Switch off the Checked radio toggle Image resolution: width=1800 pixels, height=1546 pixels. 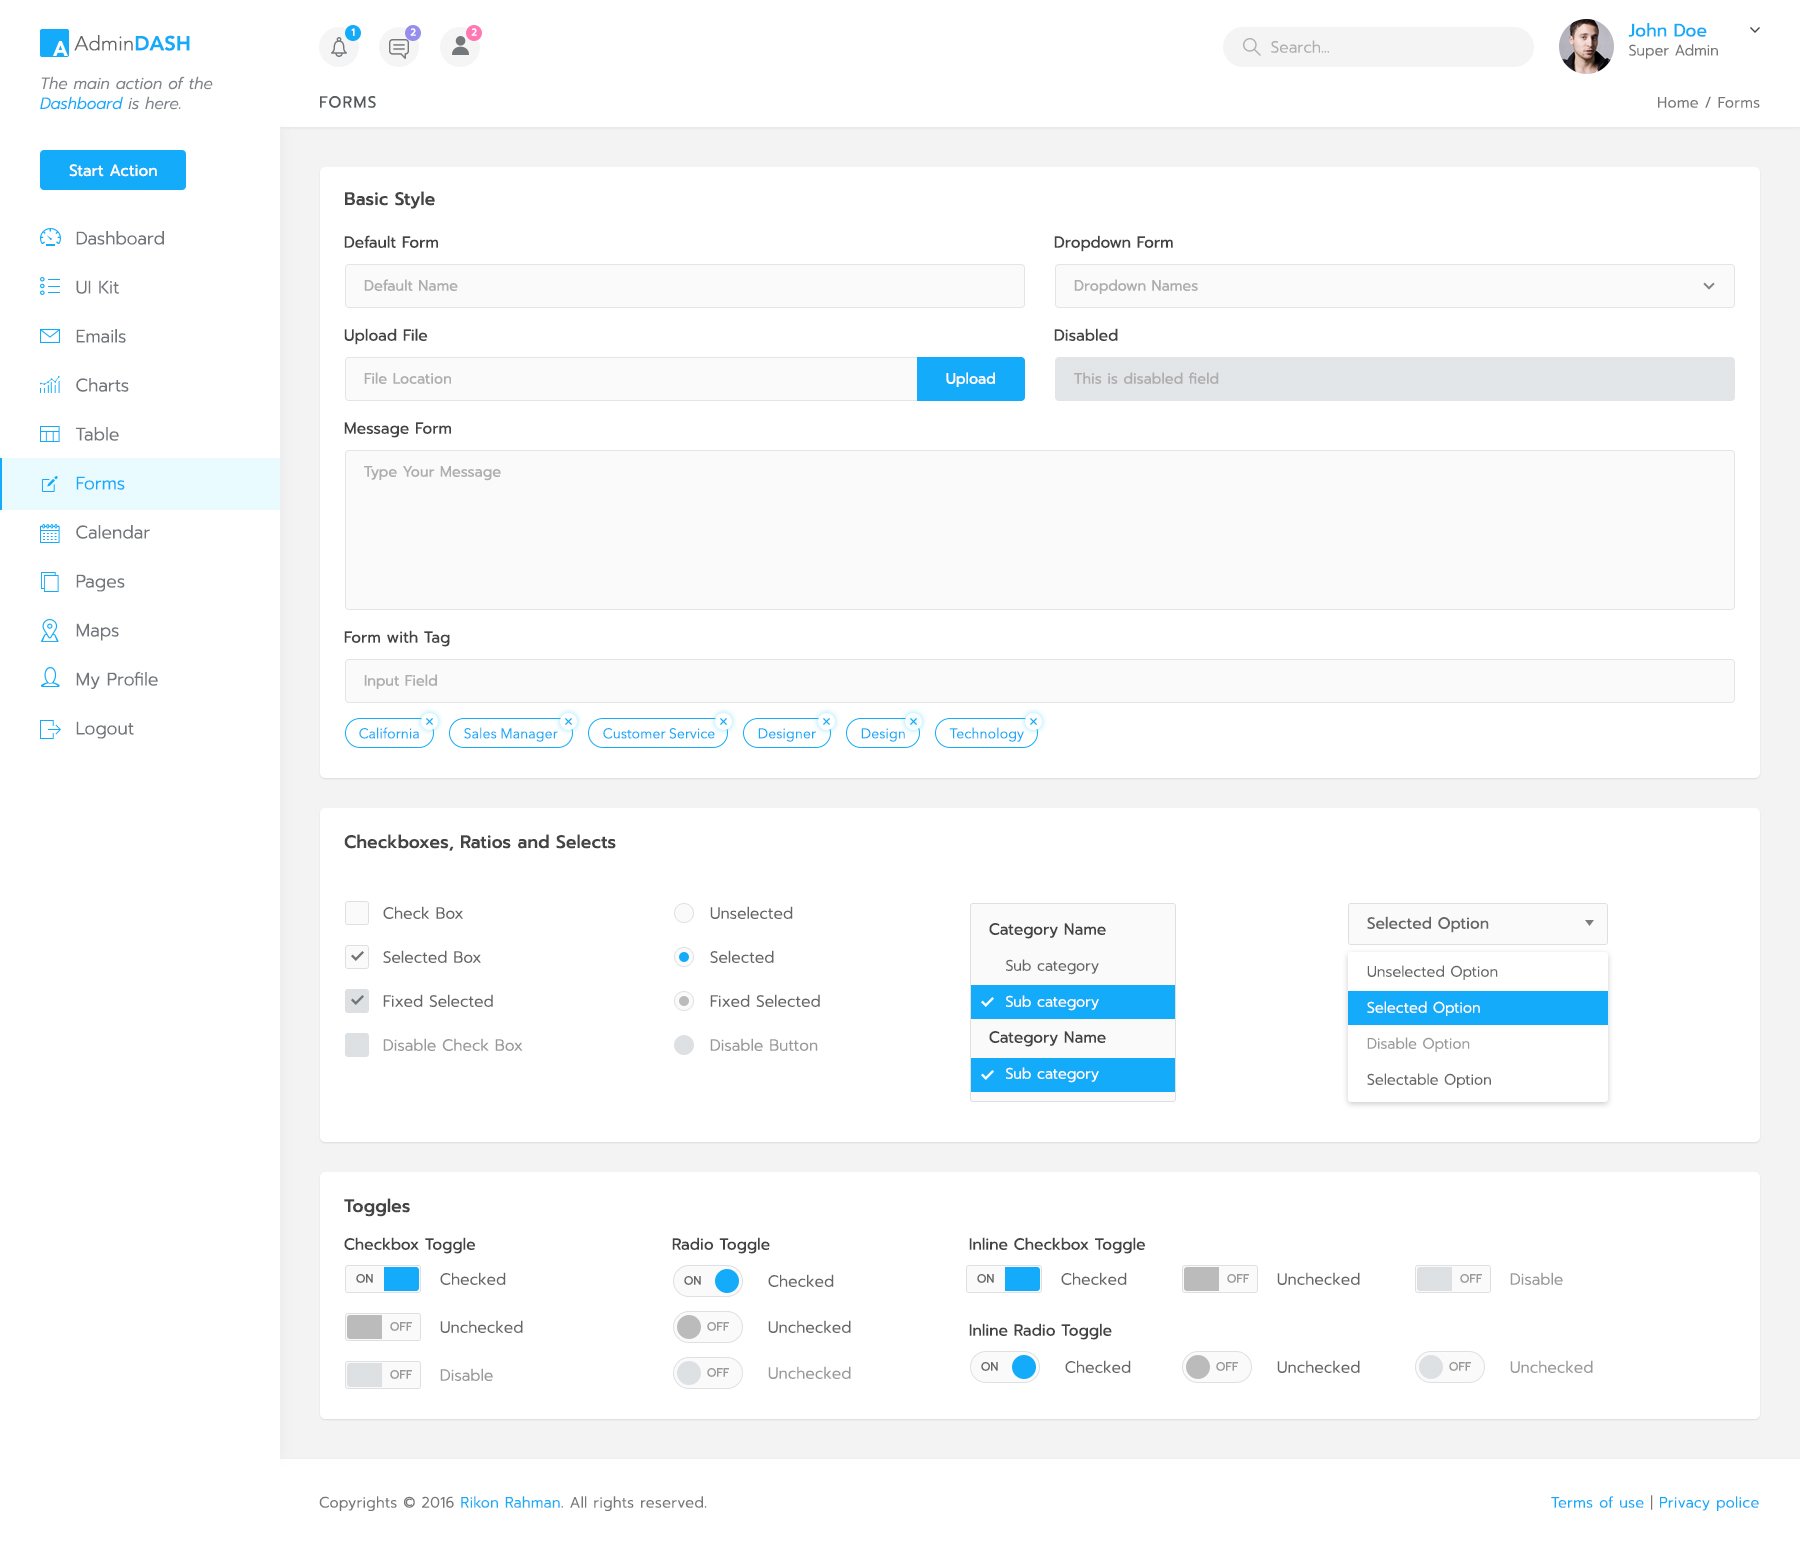click(x=708, y=1281)
